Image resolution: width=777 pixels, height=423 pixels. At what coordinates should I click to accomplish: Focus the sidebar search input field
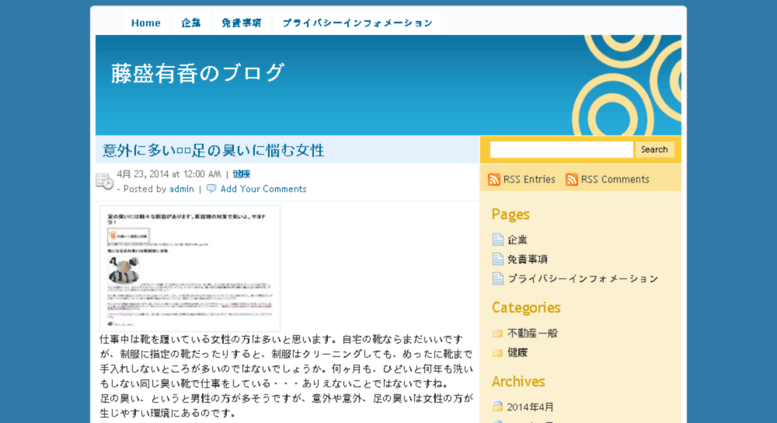(561, 150)
